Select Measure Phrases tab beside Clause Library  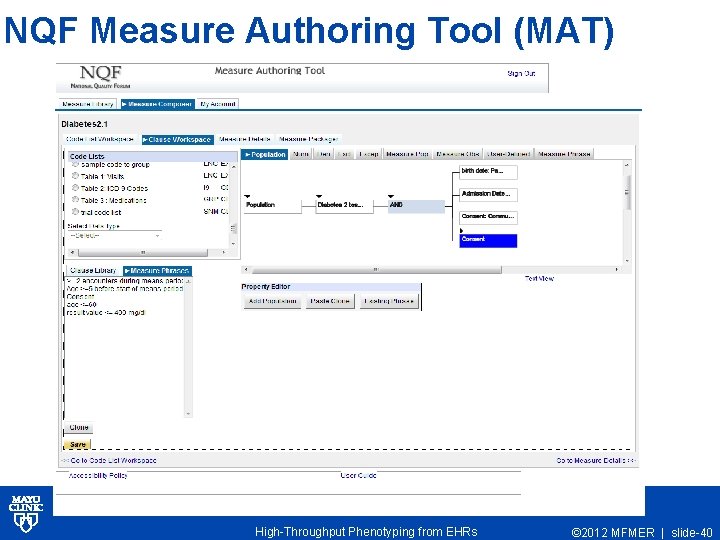(x=157, y=270)
